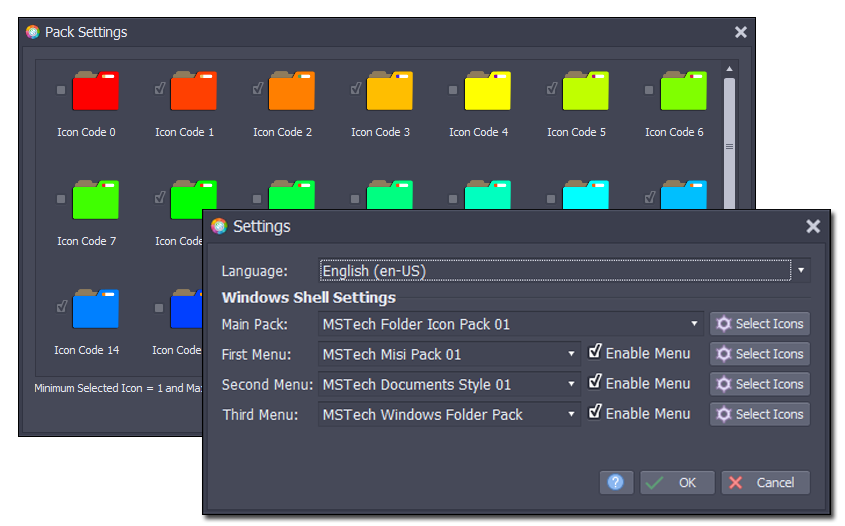Click the Cancel button in Settings
Viewport: 845px width, 526px height.
click(765, 482)
